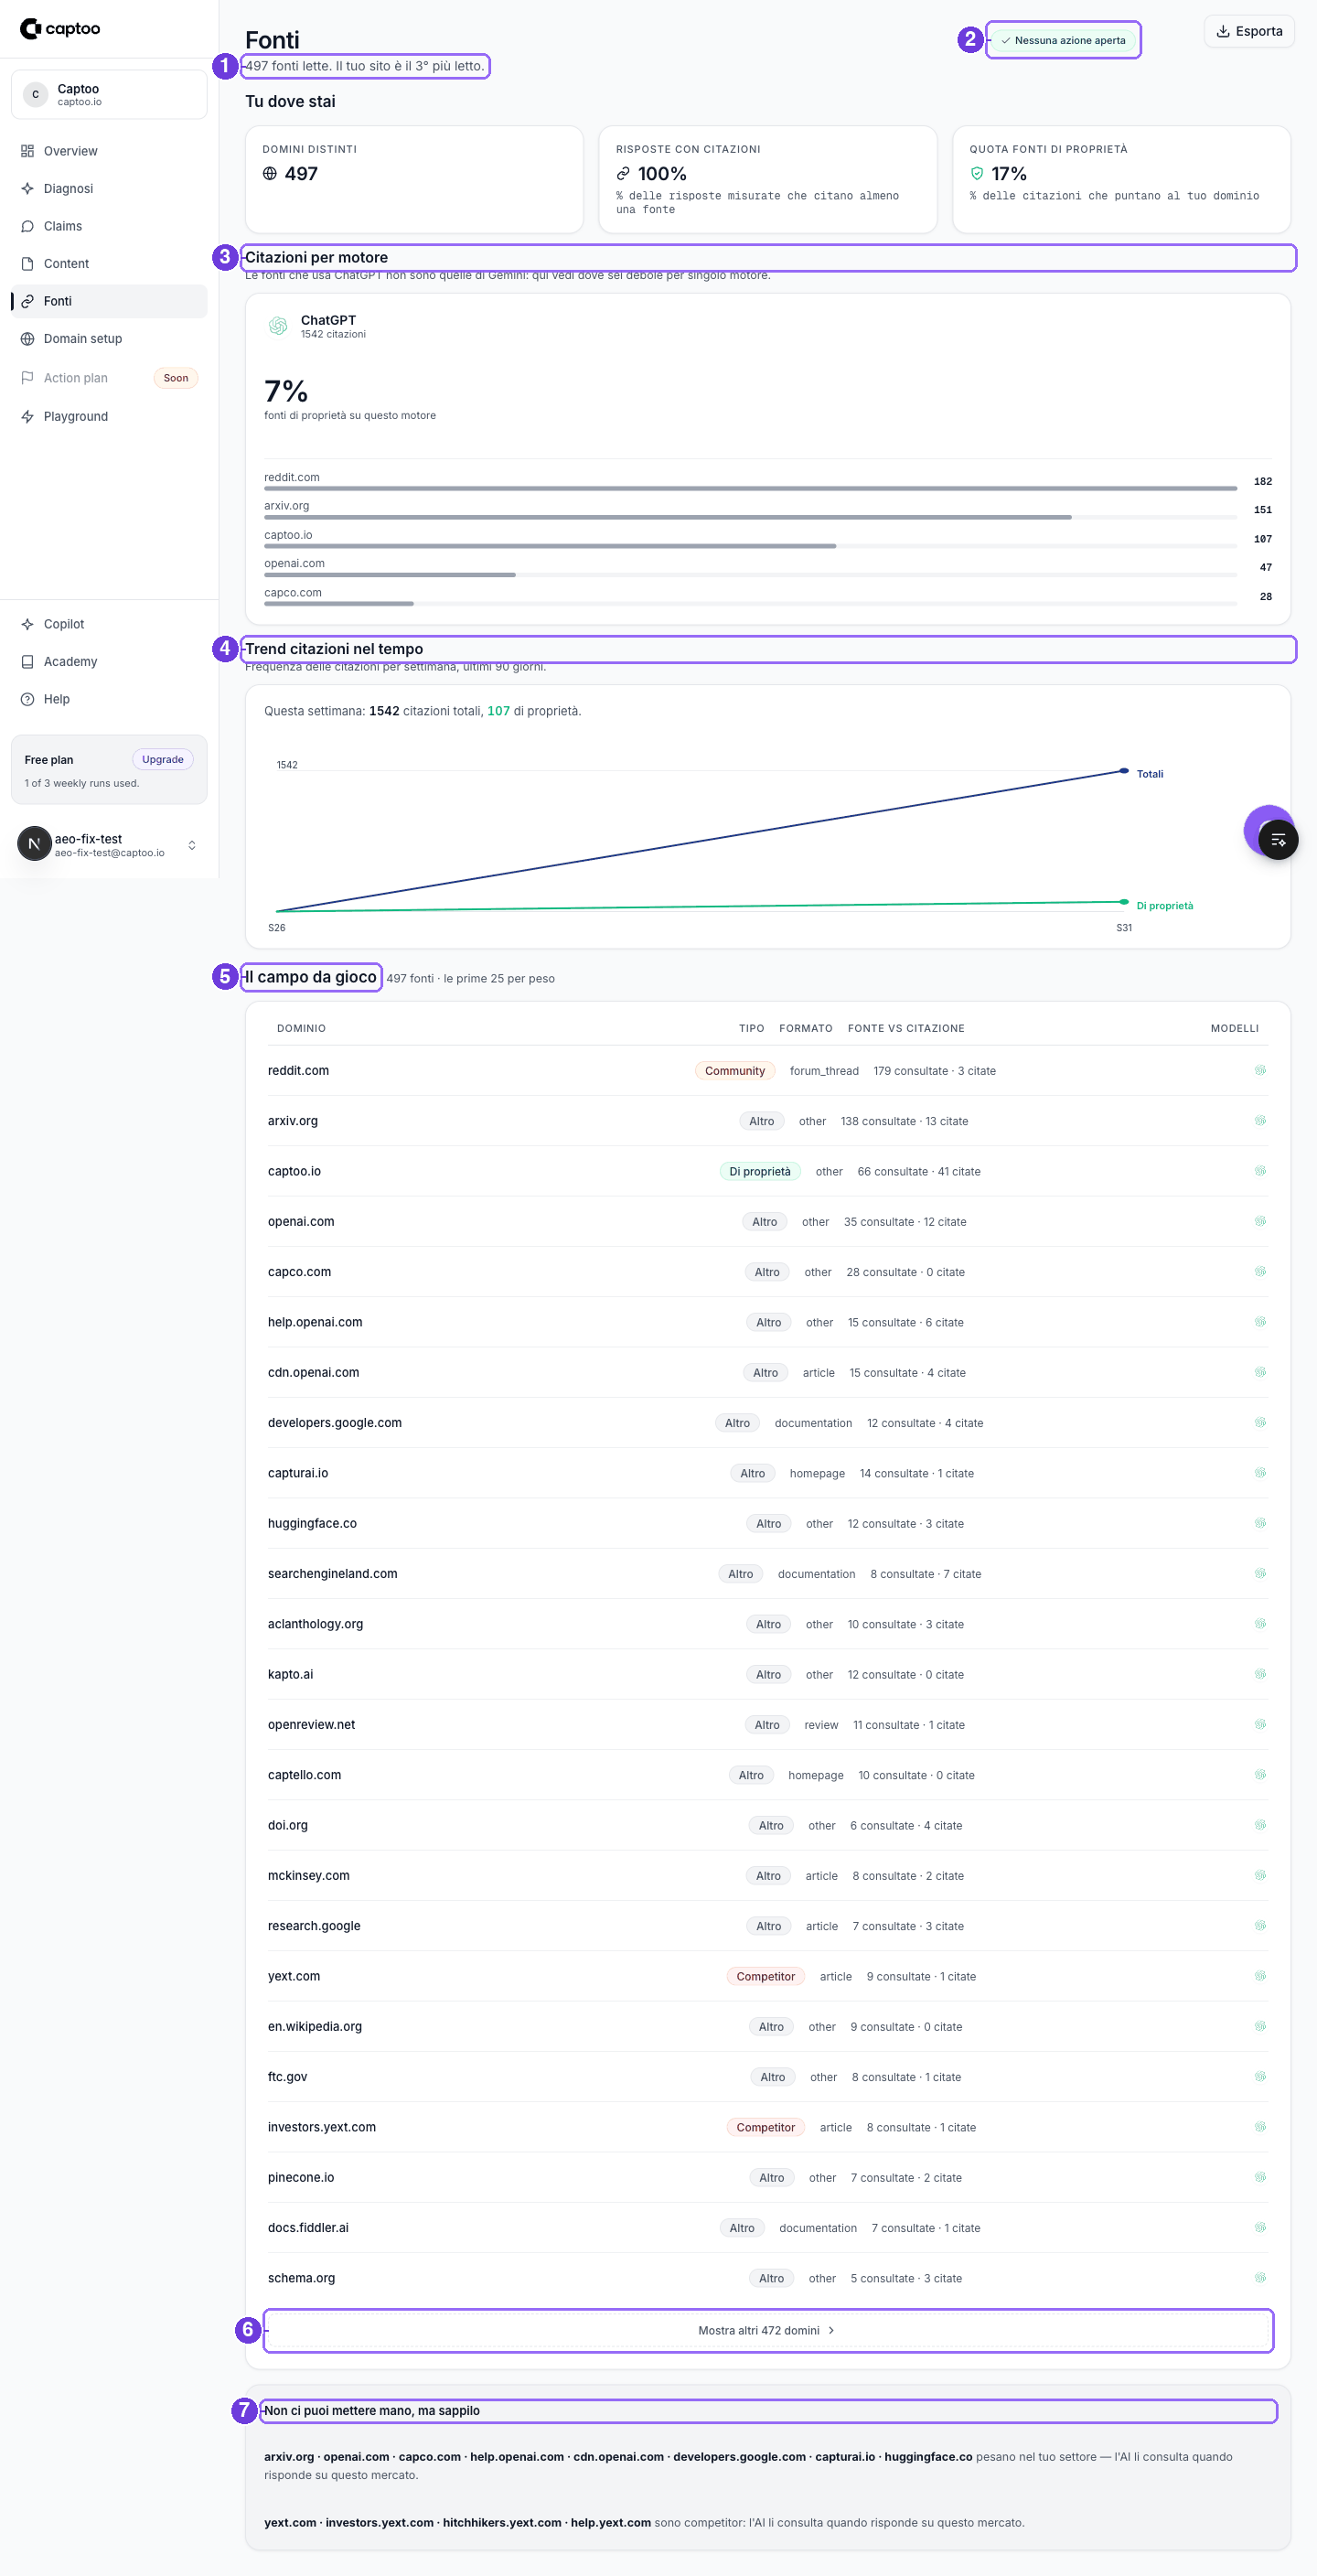This screenshot has width=1317, height=2576.
Task: Open Academy via its book icon
Action: [x=27, y=662]
